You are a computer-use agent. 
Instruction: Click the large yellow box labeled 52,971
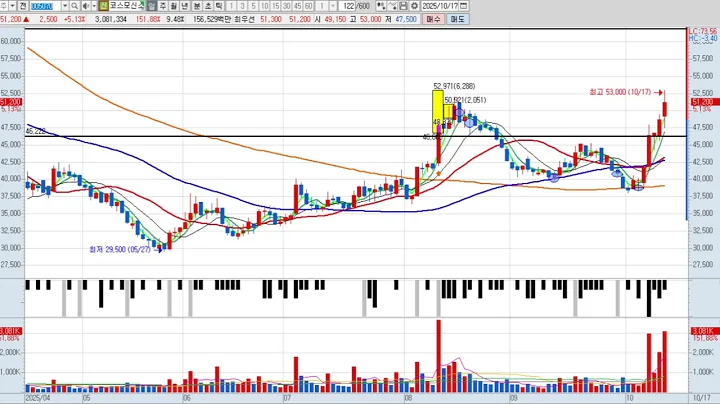pos(438,112)
